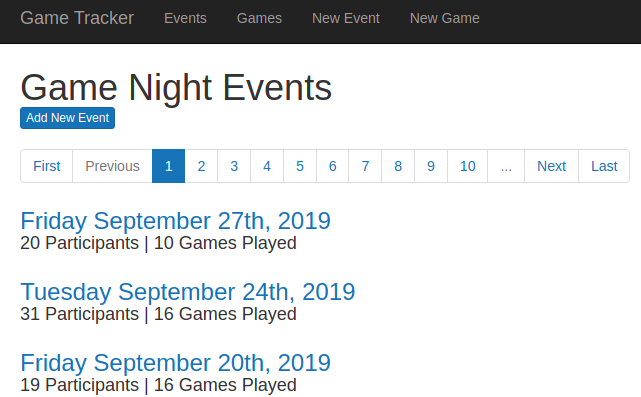Viewport: 641px width, 397px height.
Task: Click the Add New Event button
Action: [x=67, y=118]
